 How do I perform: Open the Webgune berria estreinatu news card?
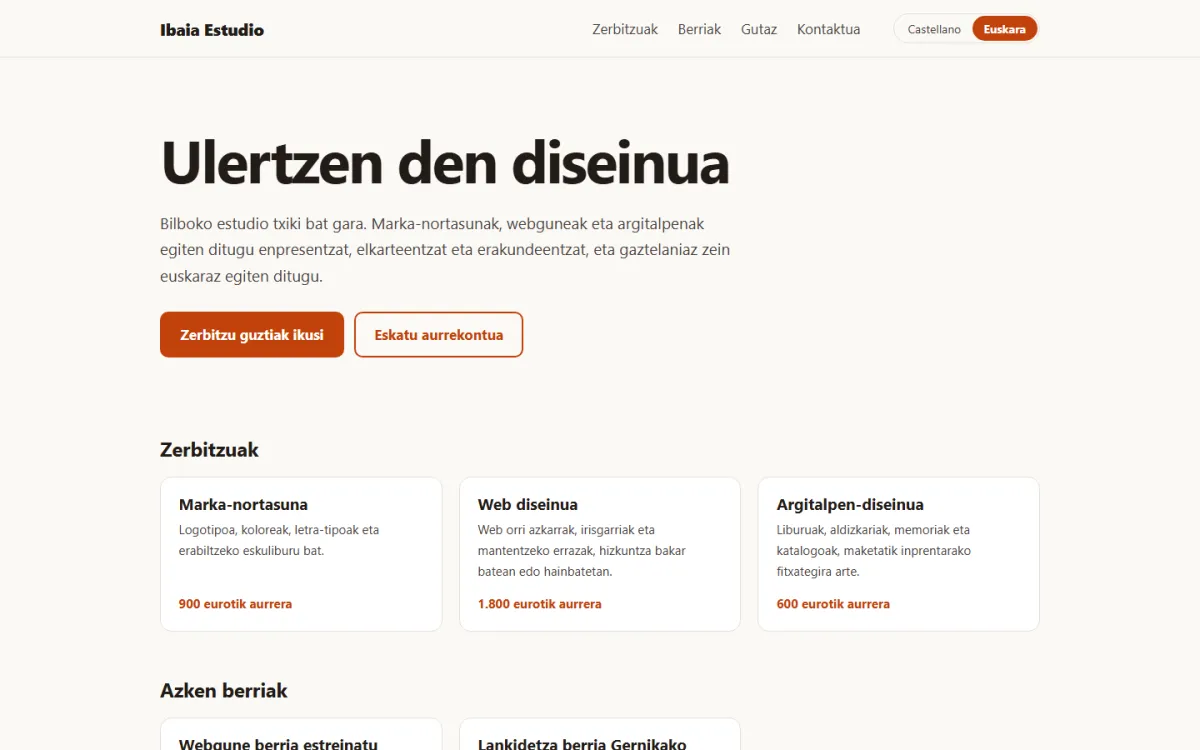[x=301, y=734]
